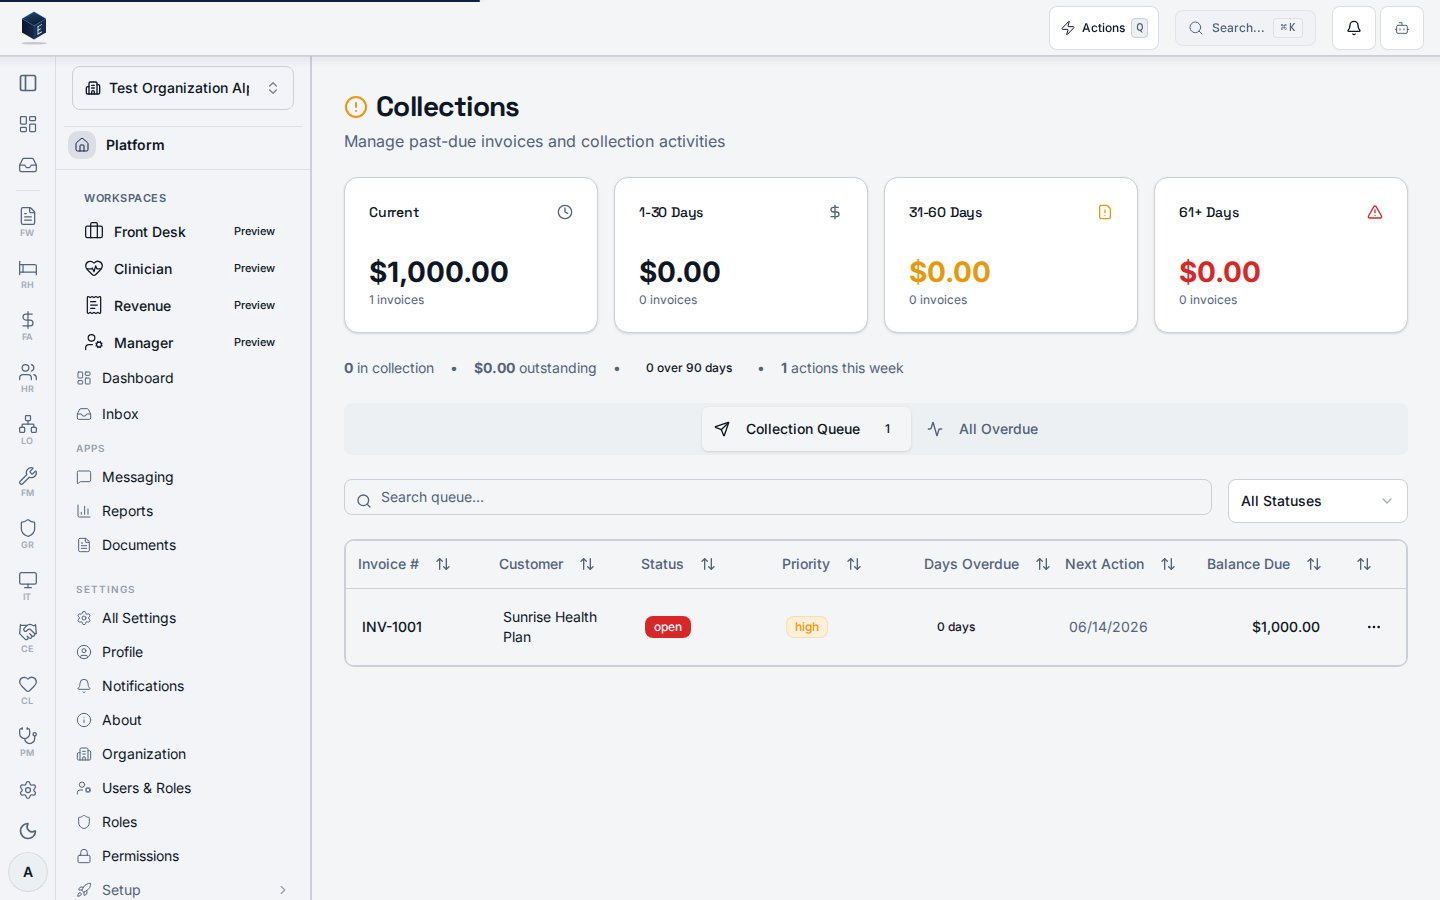Image resolution: width=1440 pixels, height=900 pixels.
Task: Expand the Setup section chevron
Action: (x=283, y=890)
